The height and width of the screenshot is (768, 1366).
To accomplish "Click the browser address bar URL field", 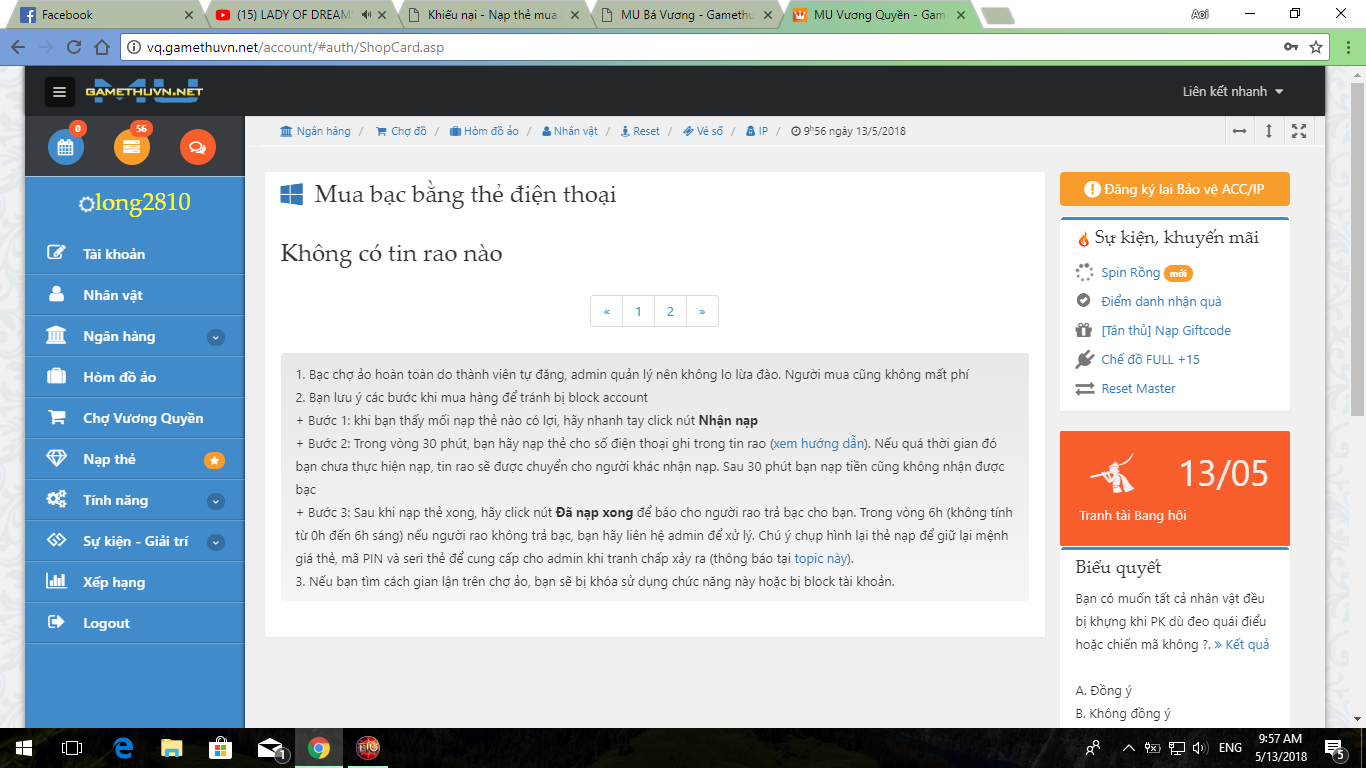I will click(x=700, y=47).
